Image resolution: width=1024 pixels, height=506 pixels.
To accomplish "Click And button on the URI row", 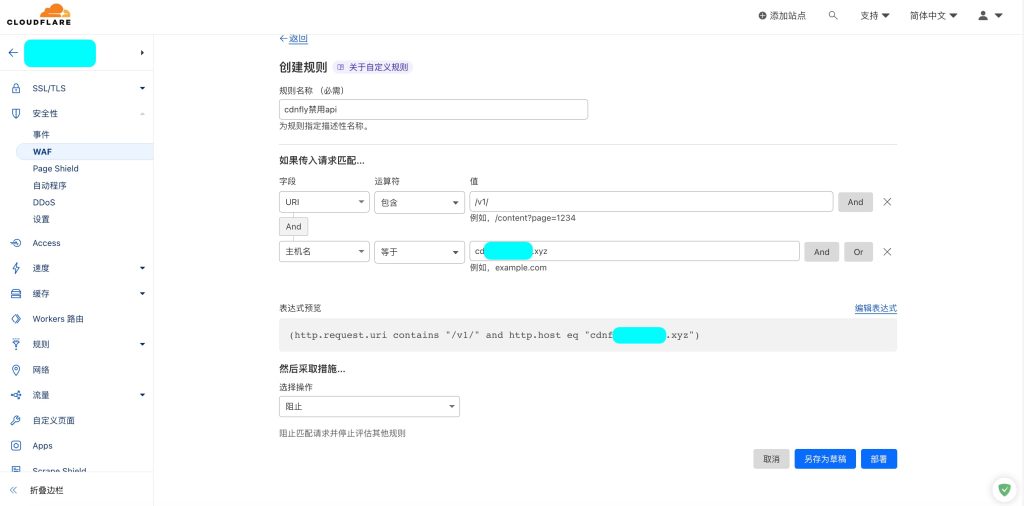I will [x=856, y=202].
